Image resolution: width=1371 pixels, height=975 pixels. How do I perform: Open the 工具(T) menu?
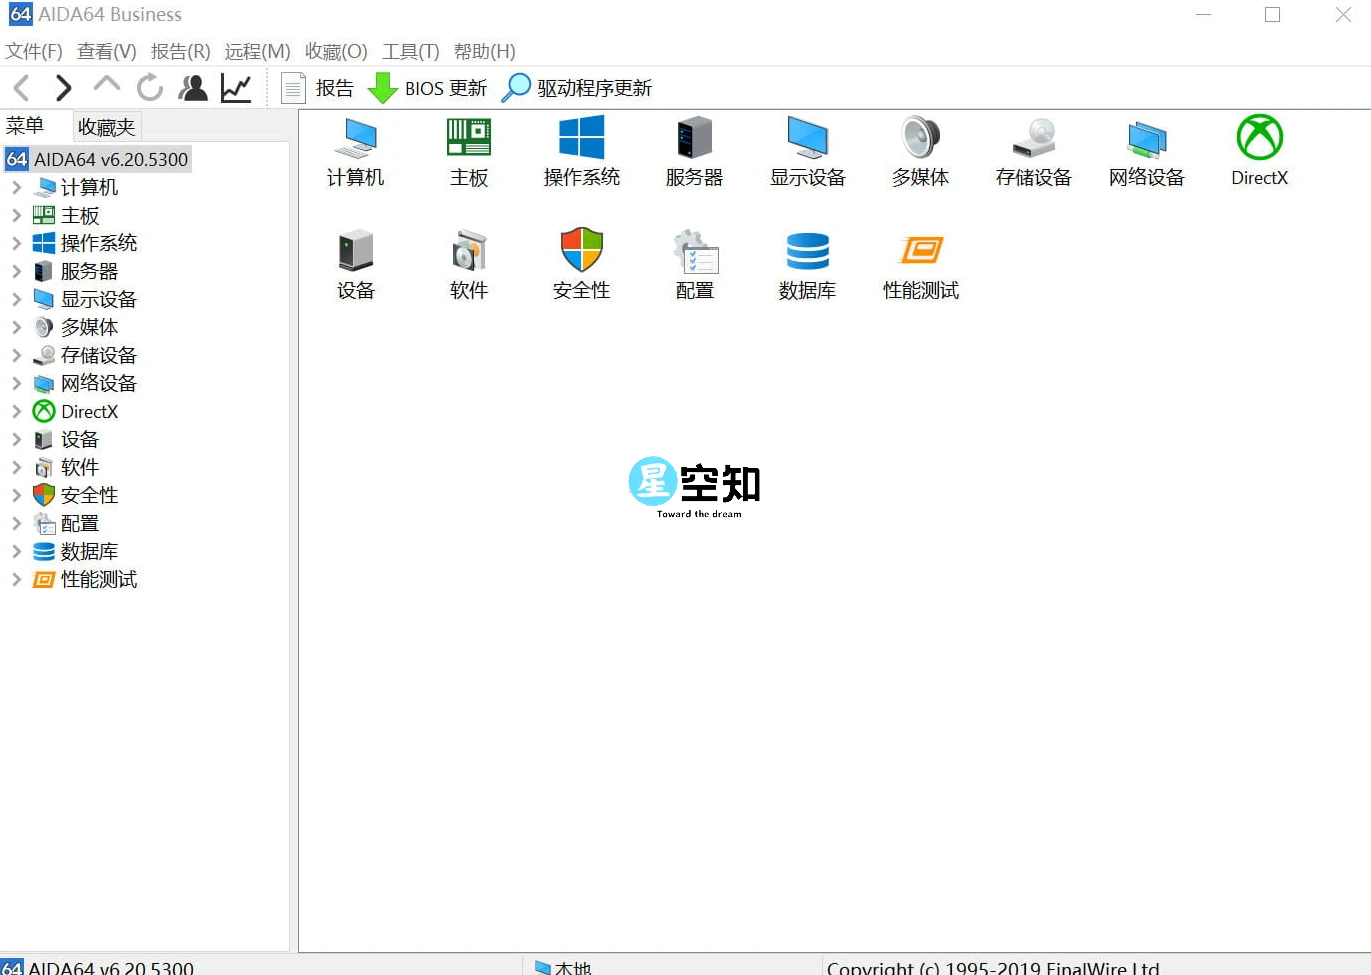(x=410, y=51)
